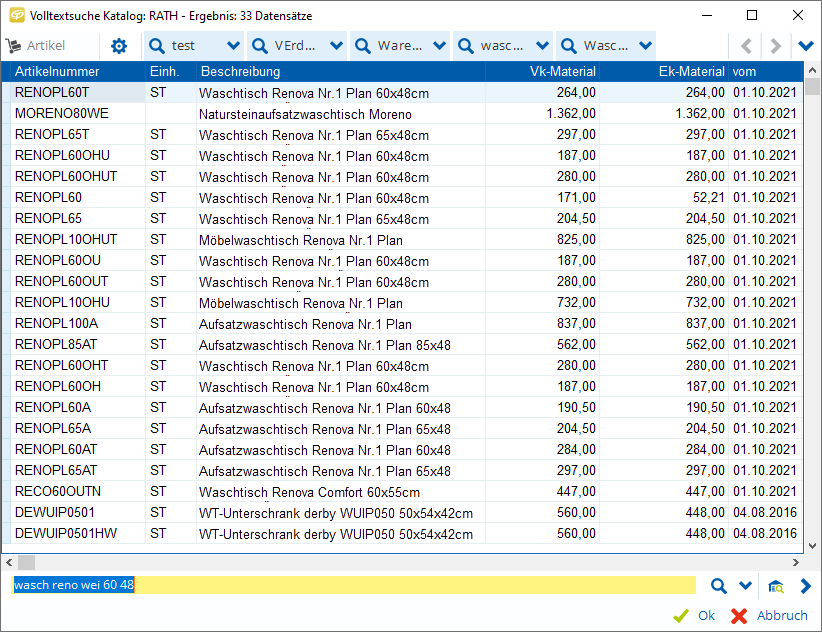Open search options dropdown next to magnifier
This screenshot has width=822, height=632.
click(744, 586)
